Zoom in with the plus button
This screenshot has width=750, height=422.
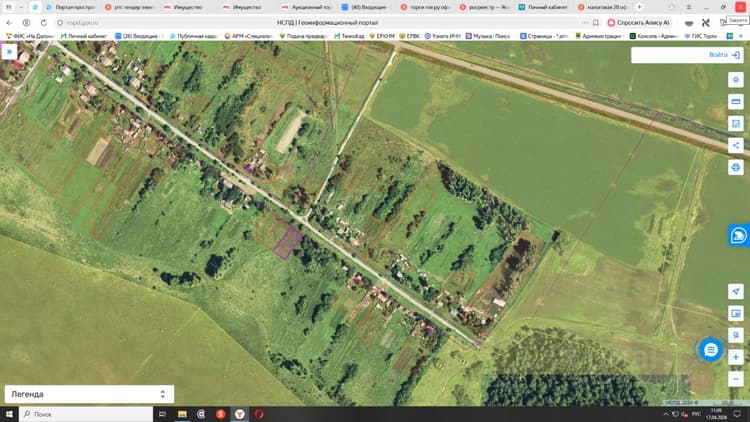click(736, 357)
